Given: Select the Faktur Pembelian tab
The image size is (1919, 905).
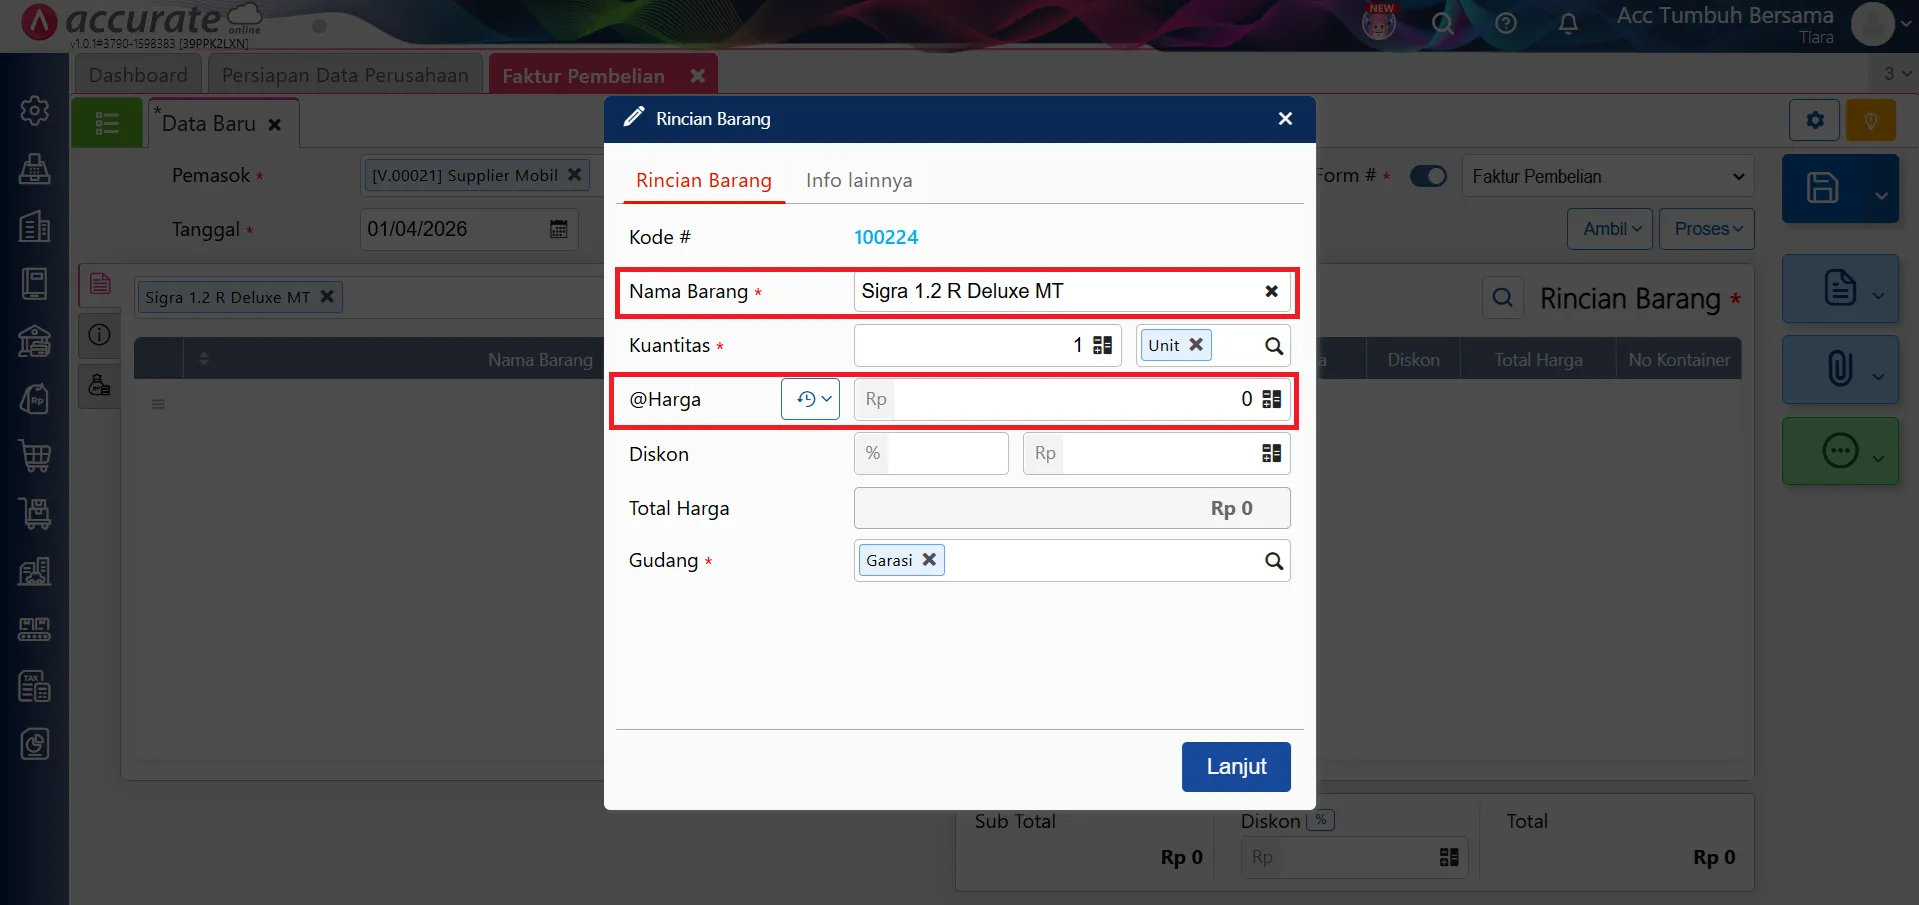Looking at the screenshot, I should tap(583, 76).
